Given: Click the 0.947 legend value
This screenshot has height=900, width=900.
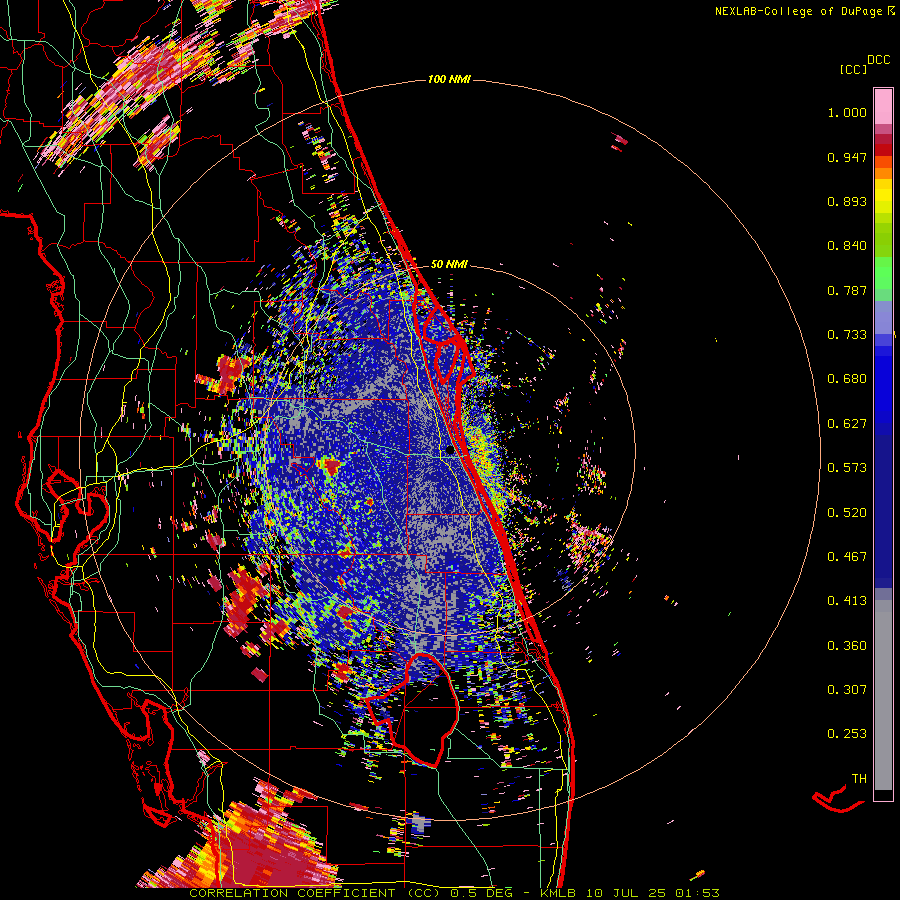Looking at the screenshot, I should pos(847,157).
